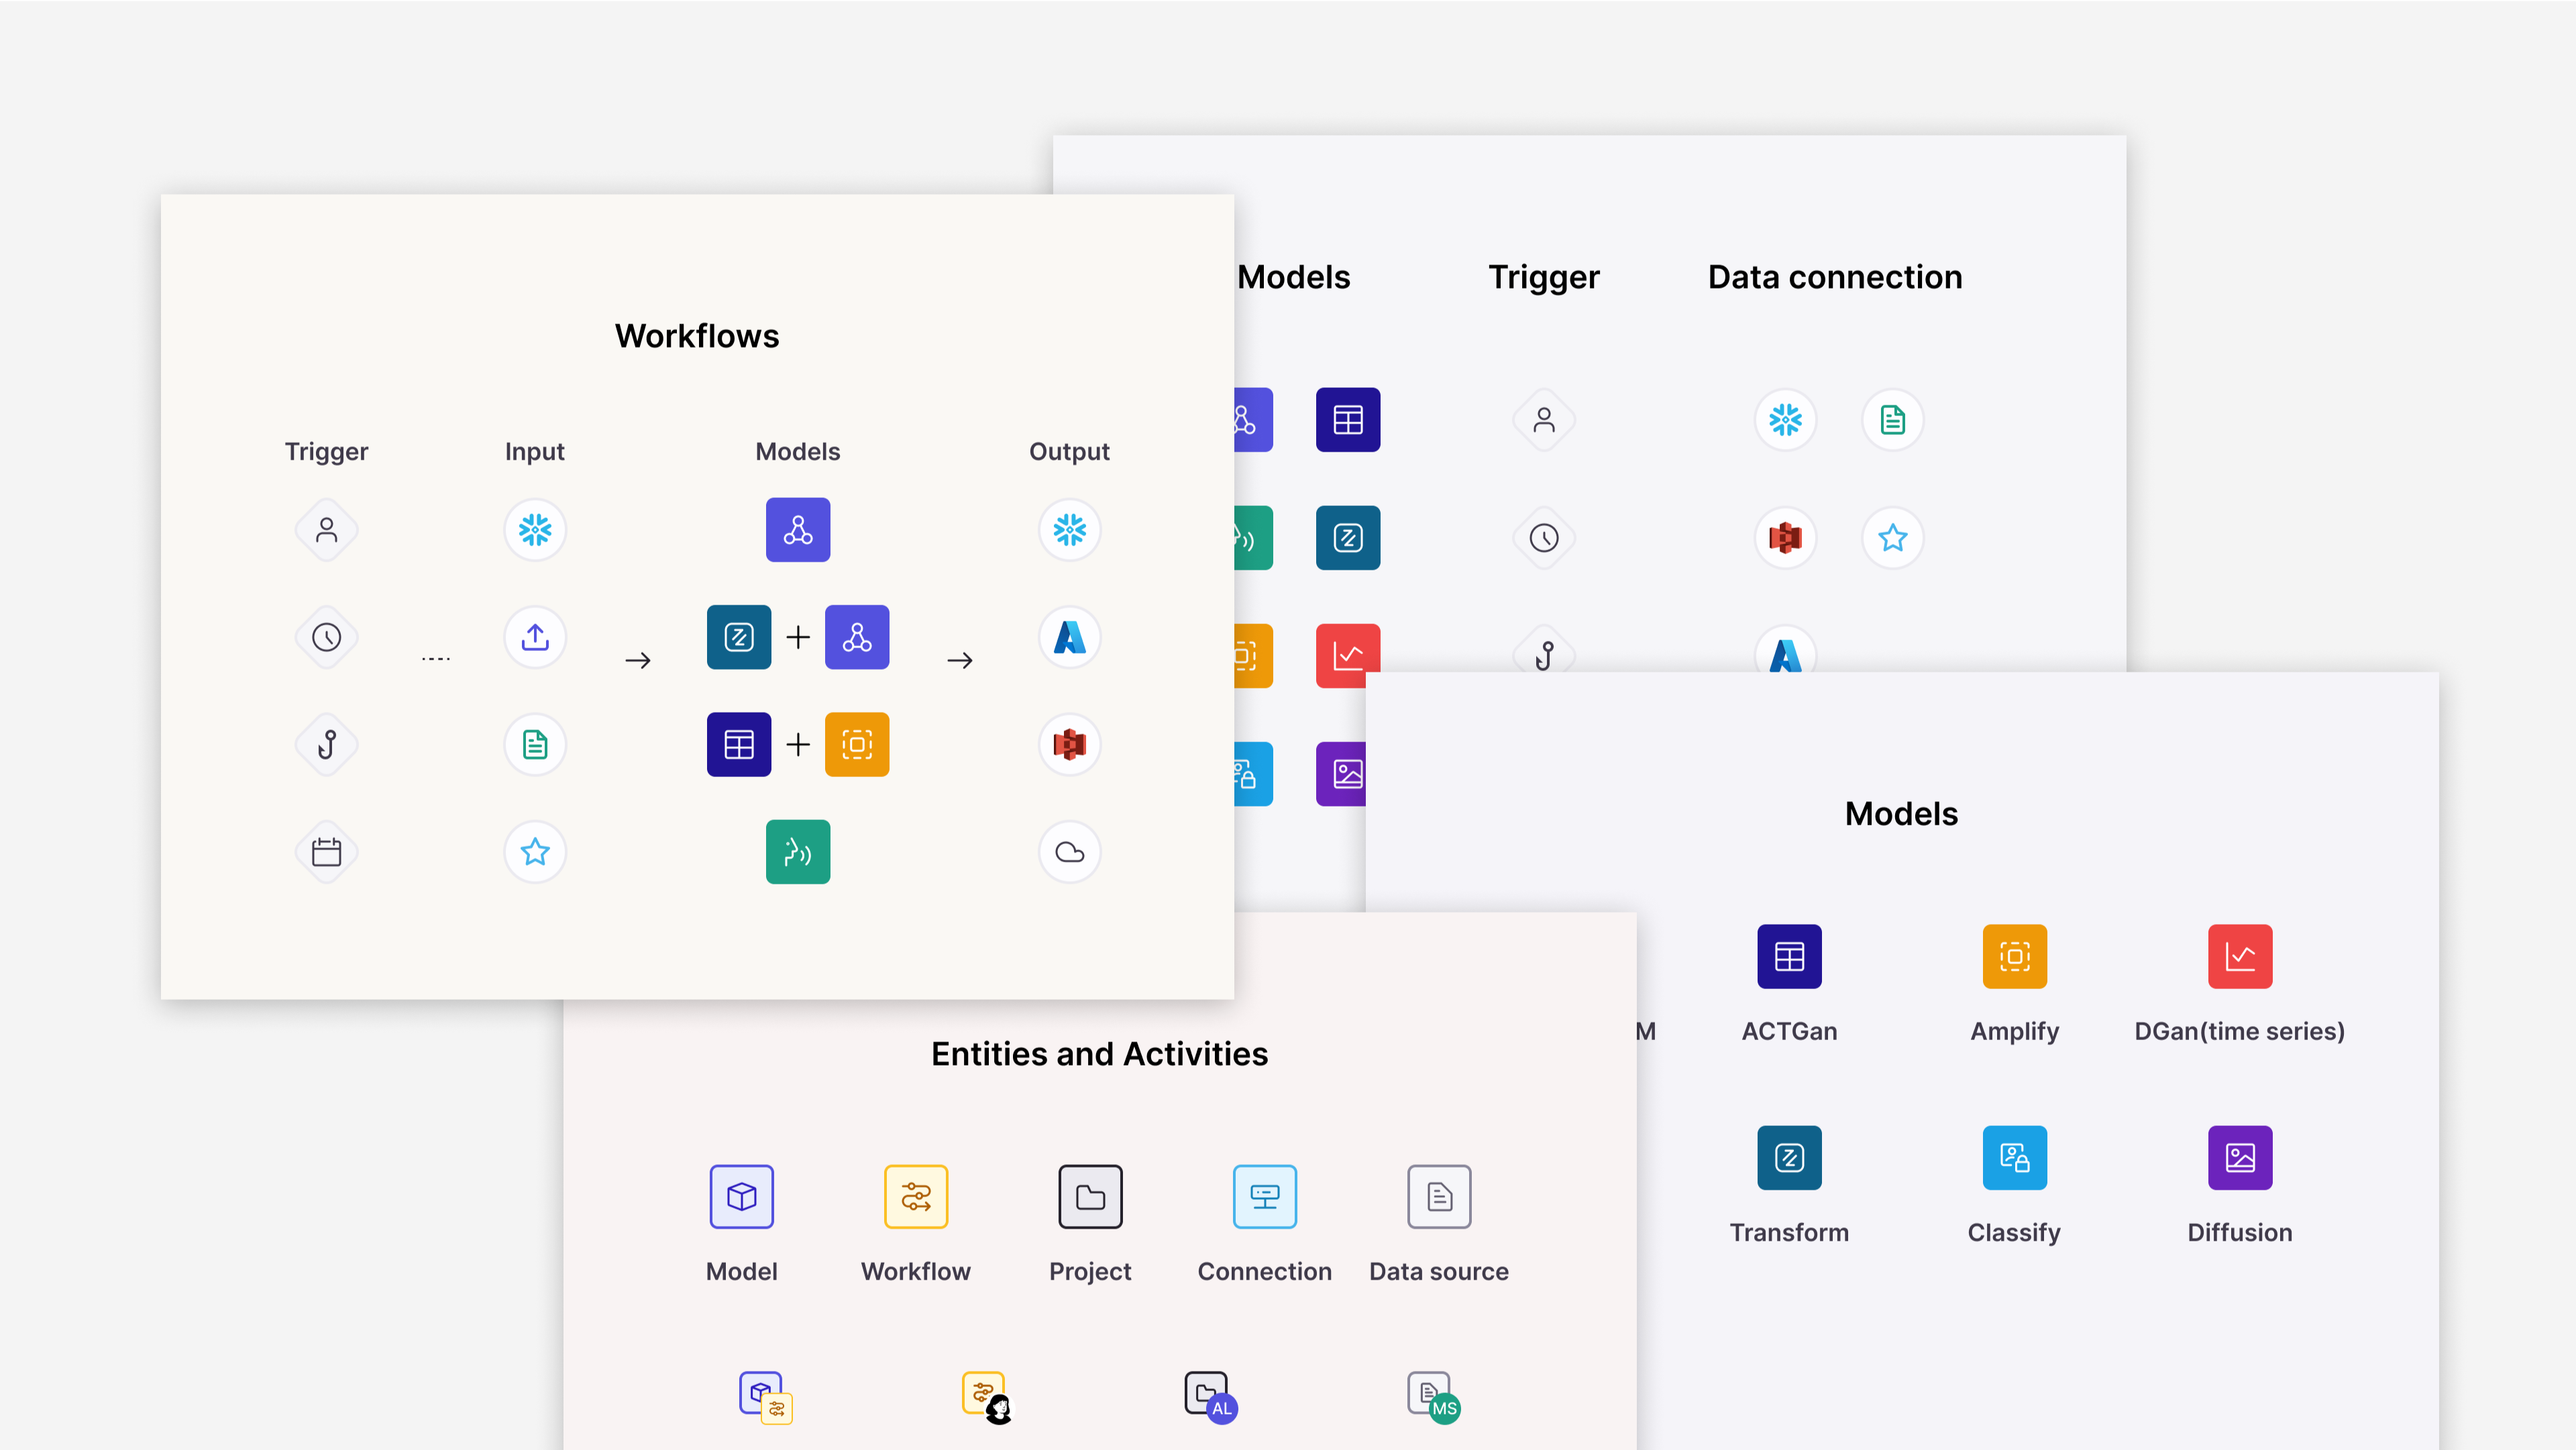Click the Entities and Activities heading
2576x1450 pixels.
[1099, 1054]
